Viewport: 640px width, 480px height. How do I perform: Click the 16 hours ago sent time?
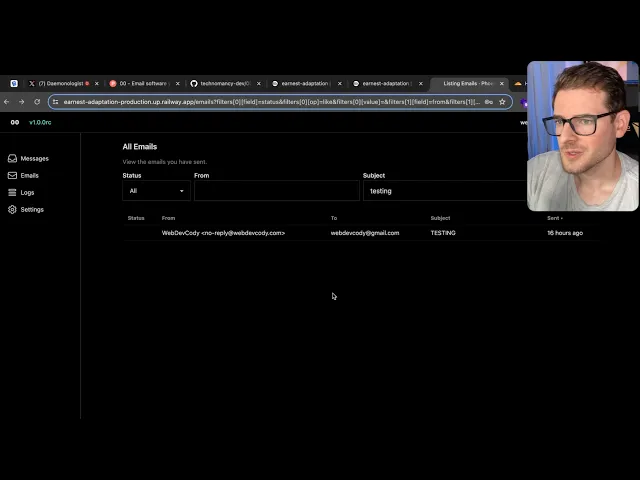click(565, 233)
